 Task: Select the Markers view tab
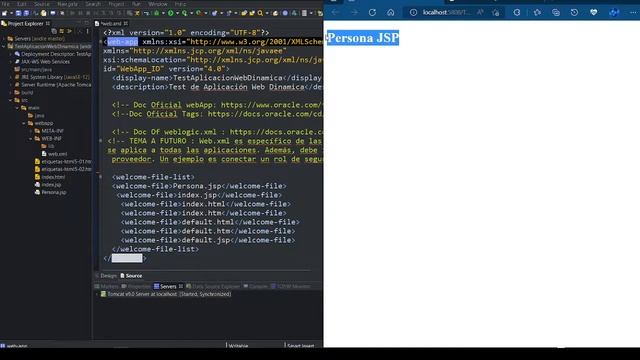(107, 287)
